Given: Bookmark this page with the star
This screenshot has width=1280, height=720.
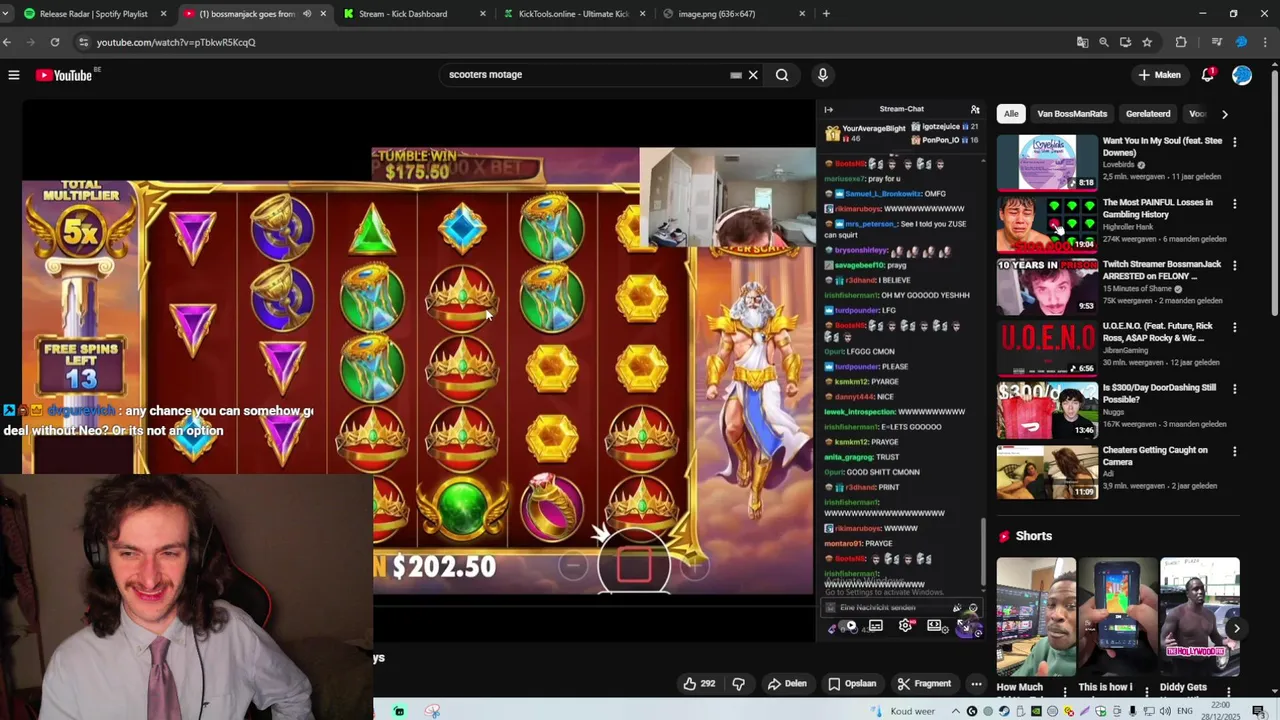Looking at the screenshot, I should [1147, 42].
